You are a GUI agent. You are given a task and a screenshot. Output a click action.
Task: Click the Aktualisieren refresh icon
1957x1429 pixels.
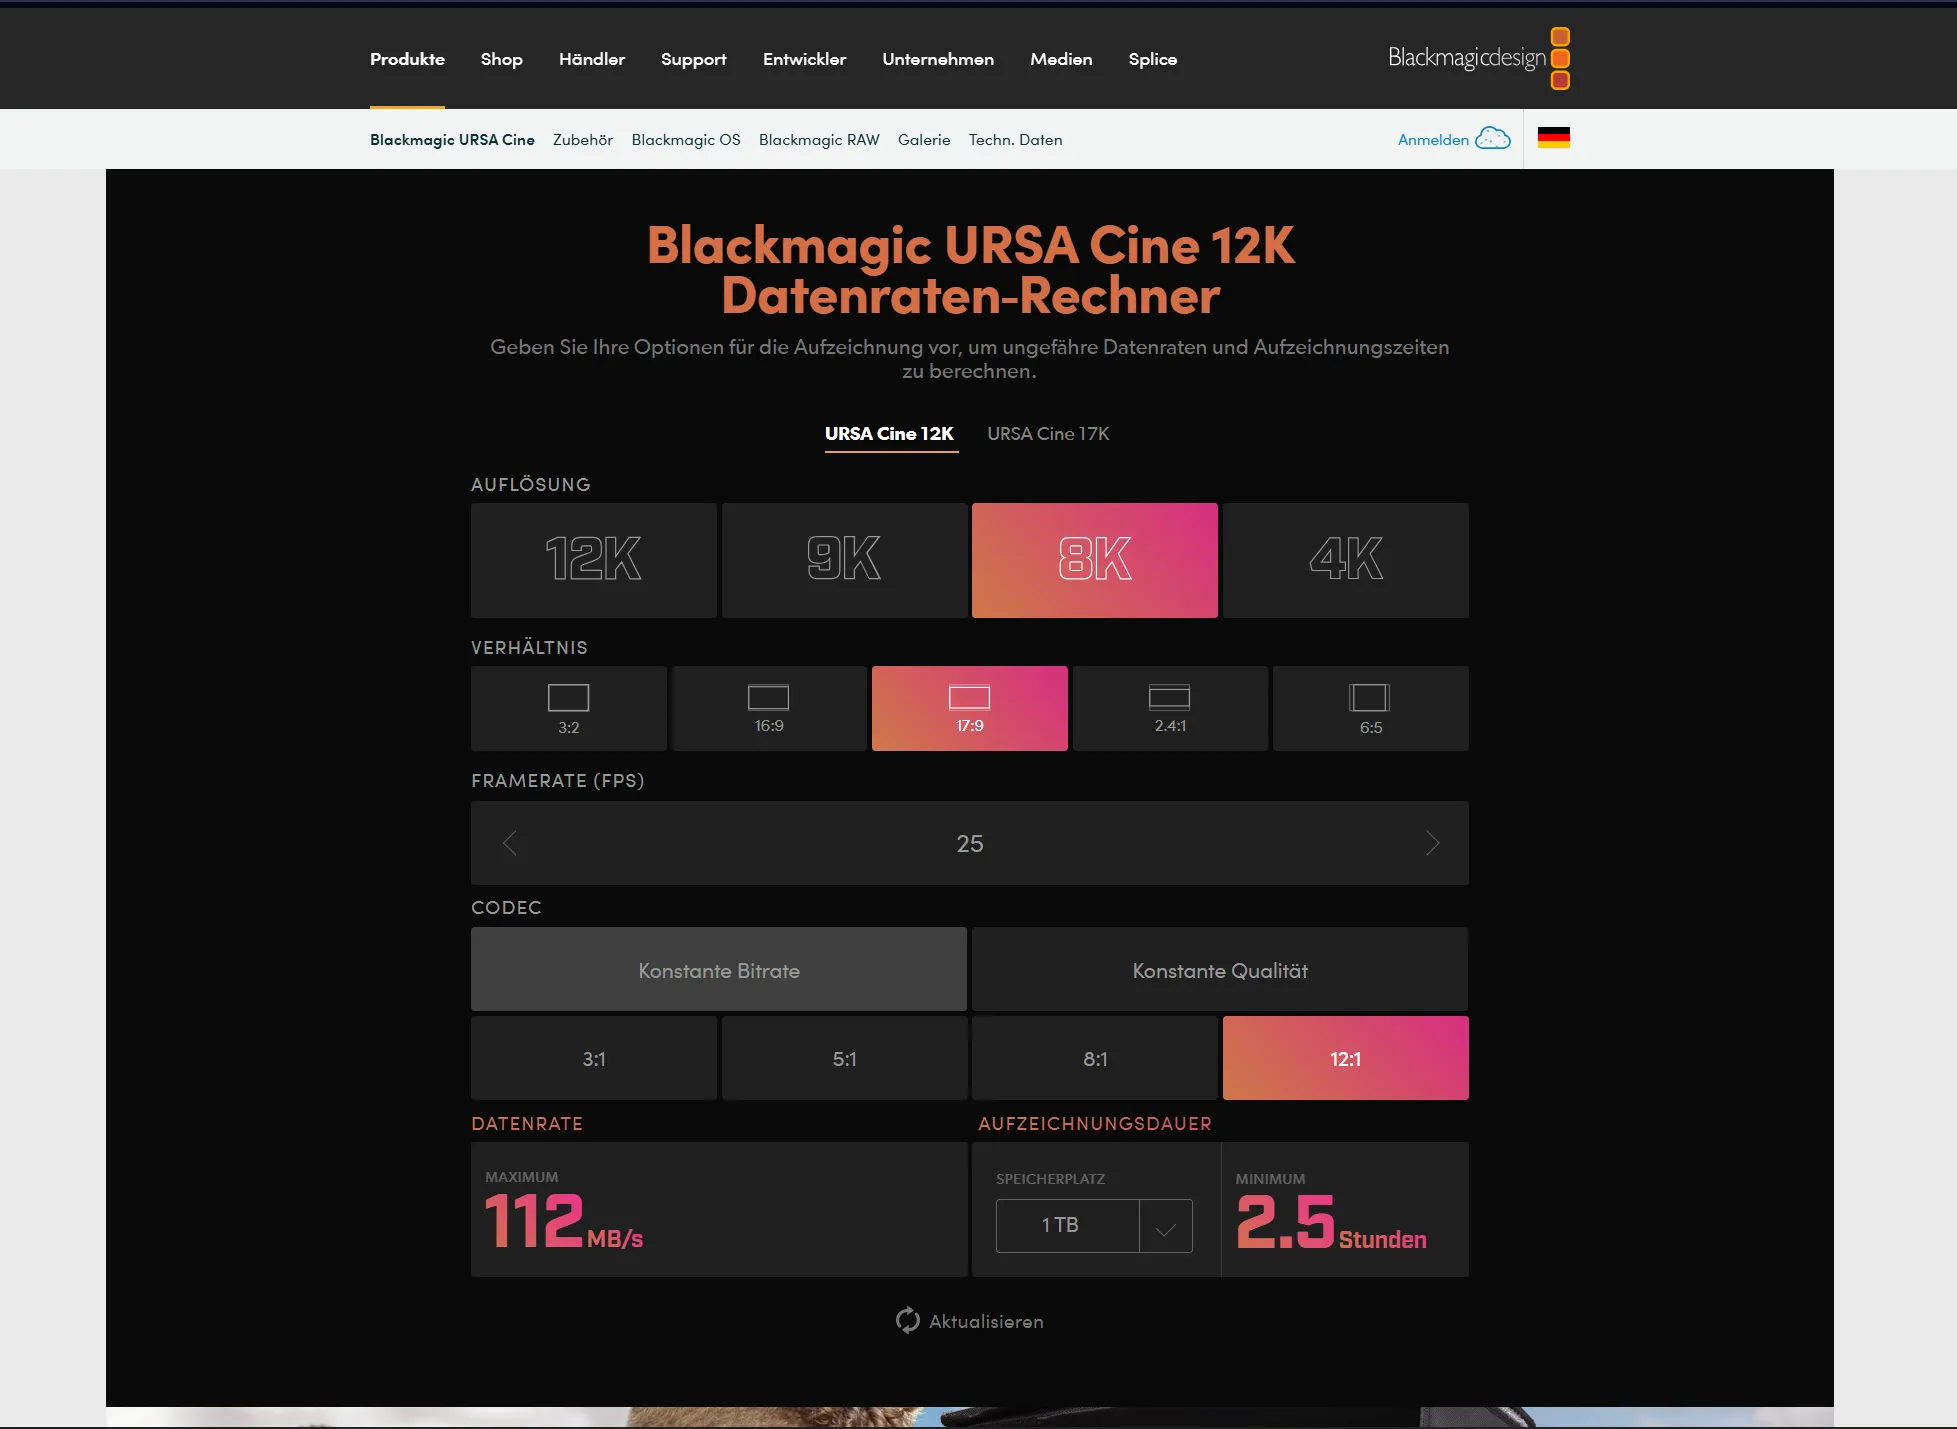click(x=907, y=1320)
